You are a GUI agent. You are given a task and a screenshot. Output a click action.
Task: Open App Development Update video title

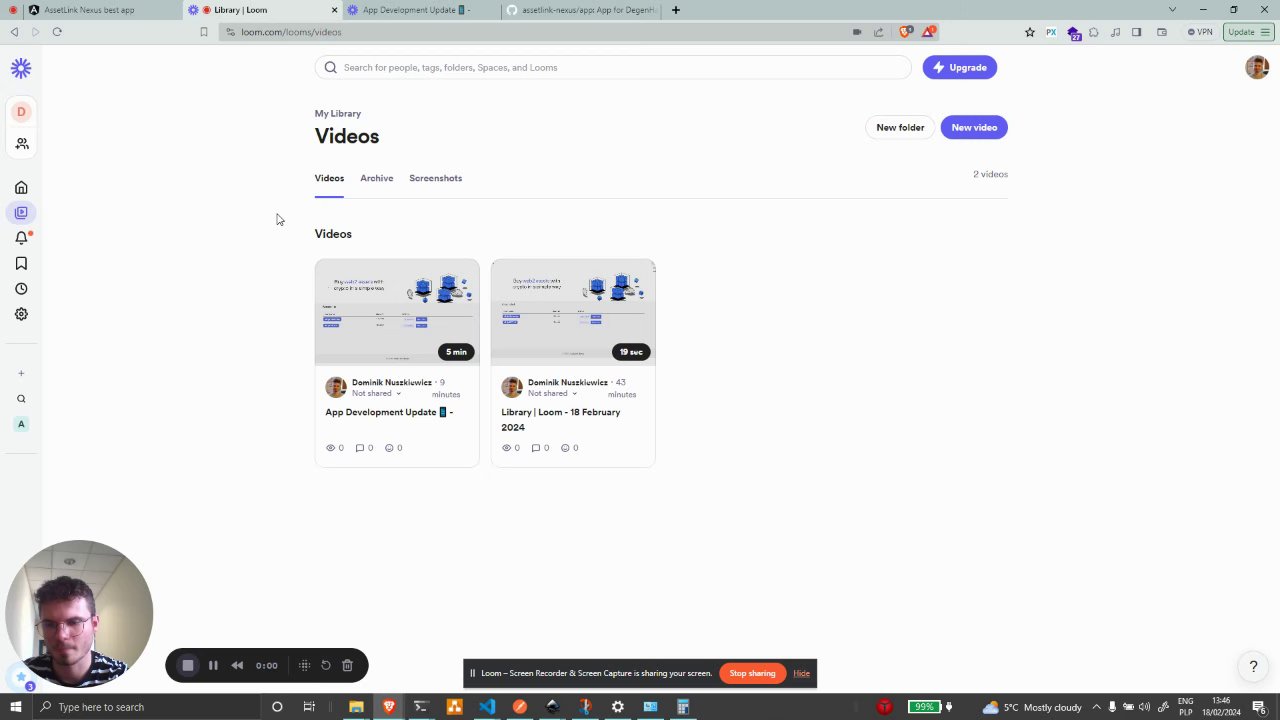click(x=389, y=412)
